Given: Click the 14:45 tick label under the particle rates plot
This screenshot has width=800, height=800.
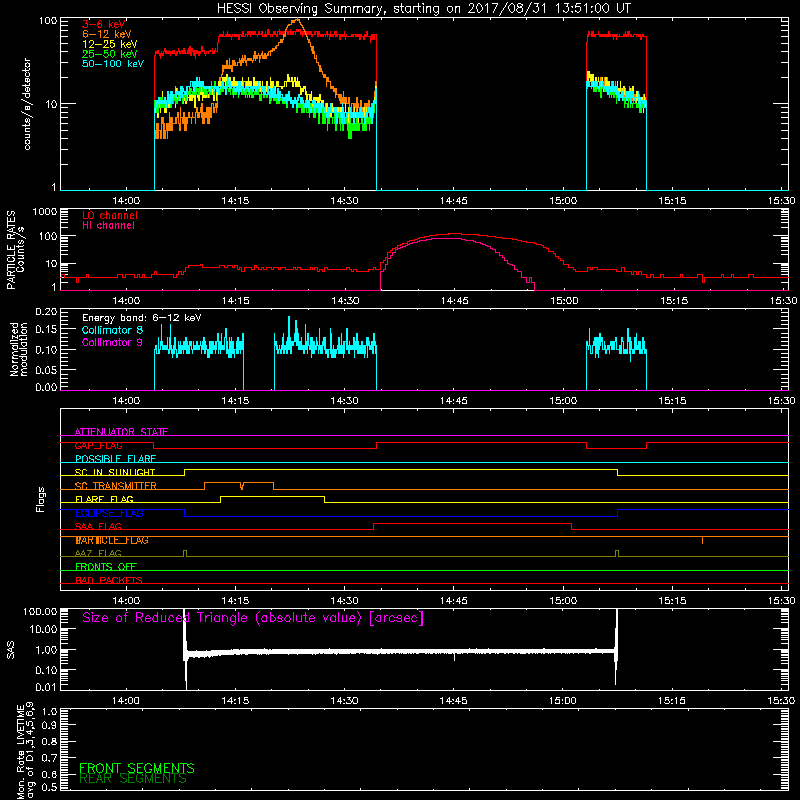Looking at the screenshot, I should [455, 301].
